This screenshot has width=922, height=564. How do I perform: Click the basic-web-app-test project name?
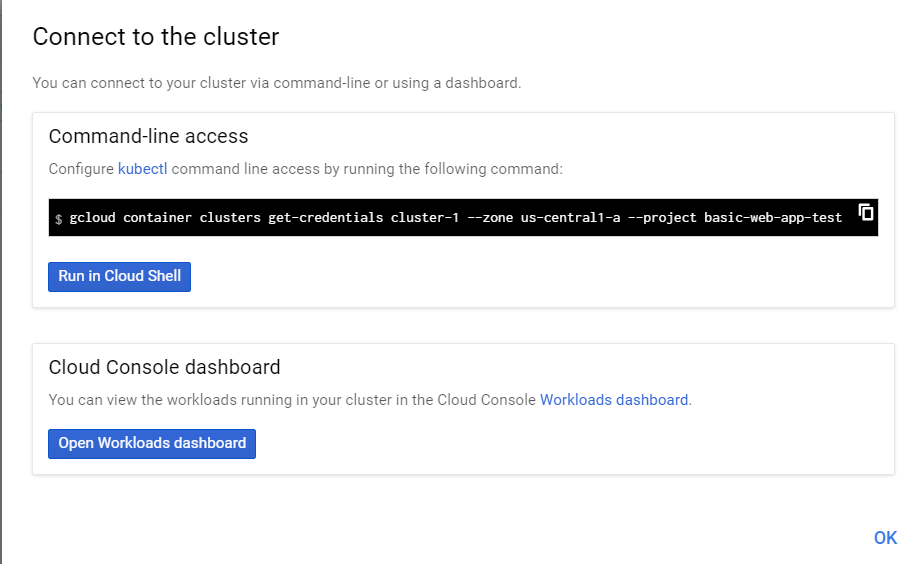click(x=773, y=218)
